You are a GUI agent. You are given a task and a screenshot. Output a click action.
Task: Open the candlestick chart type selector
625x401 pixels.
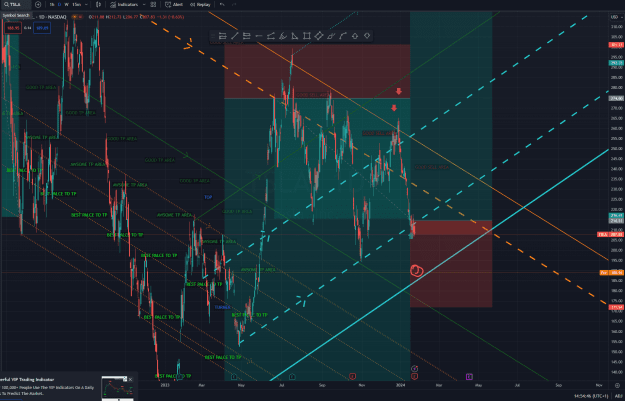[x=98, y=4]
